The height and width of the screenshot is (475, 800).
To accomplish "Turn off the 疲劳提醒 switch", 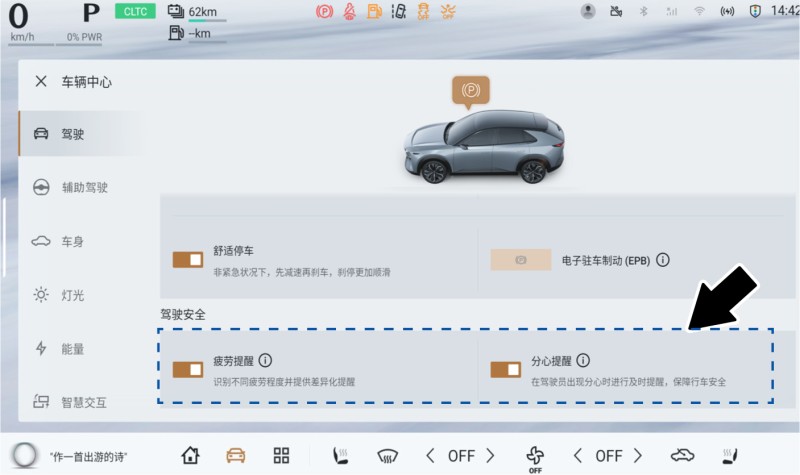I will pyautogui.click(x=188, y=369).
